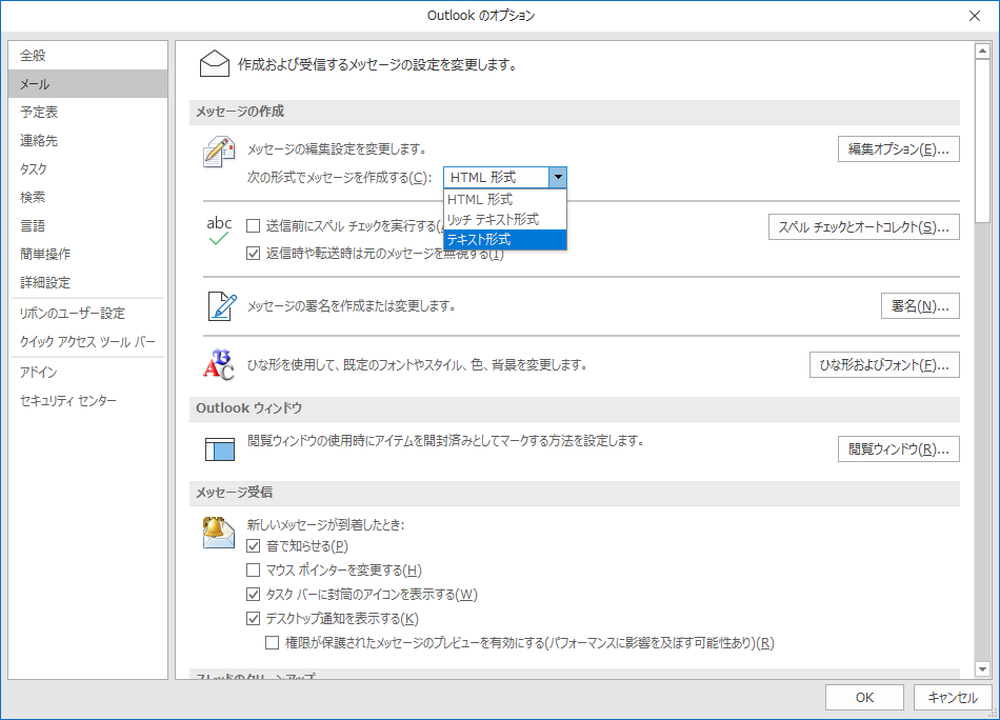Click the bell and envelope notification icon
This screenshot has width=1000, height=720.
click(x=218, y=531)
